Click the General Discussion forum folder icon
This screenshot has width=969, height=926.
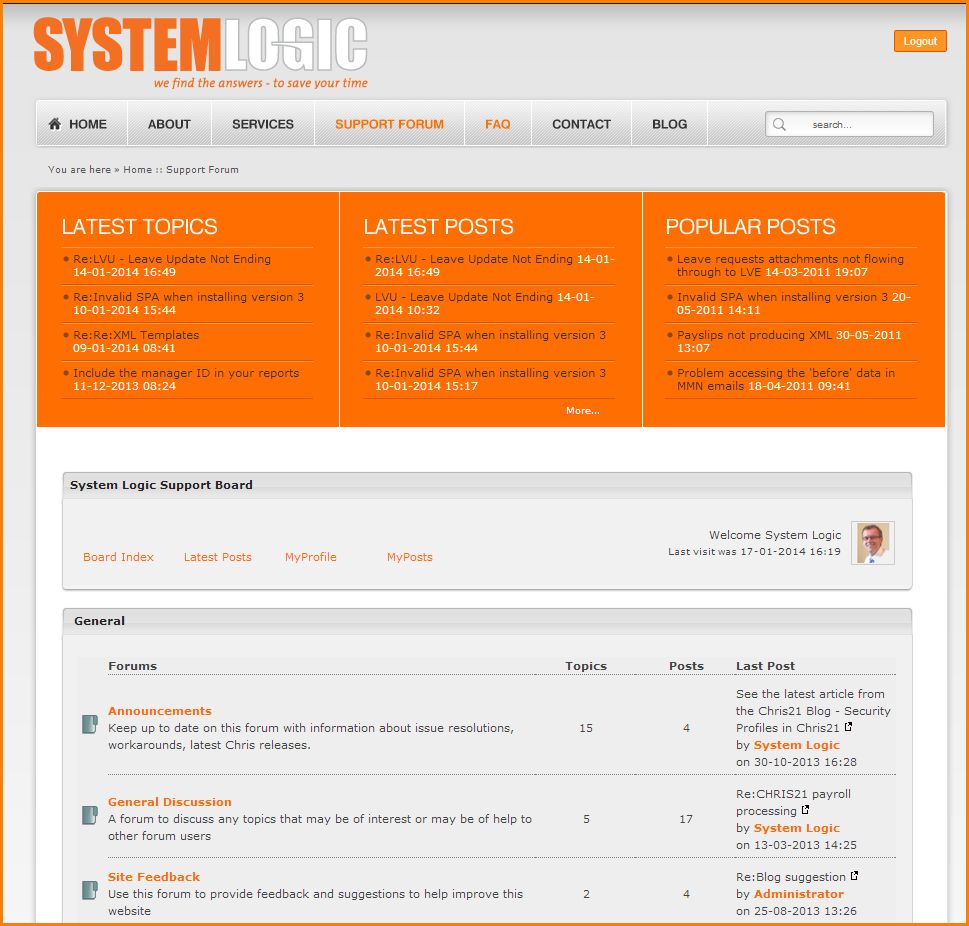tap(90, 814)
